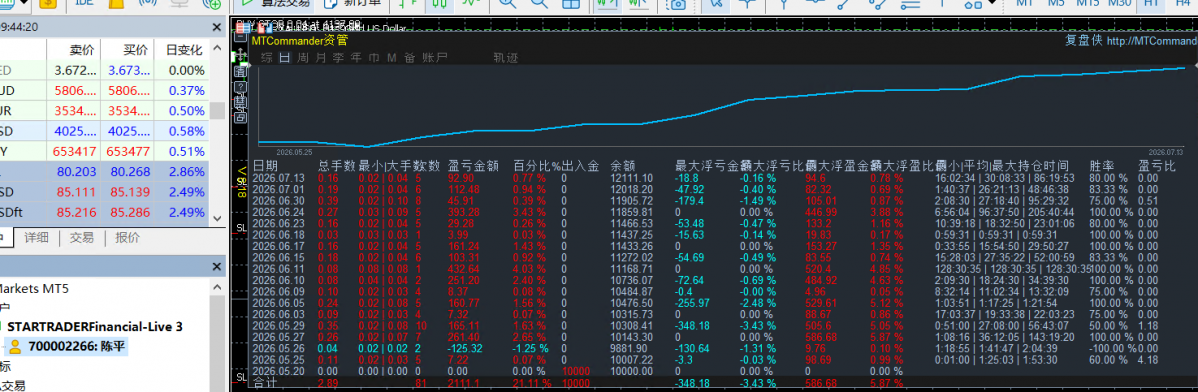
Task: Switch to the 报价 tab
Action: coord(127,238)
